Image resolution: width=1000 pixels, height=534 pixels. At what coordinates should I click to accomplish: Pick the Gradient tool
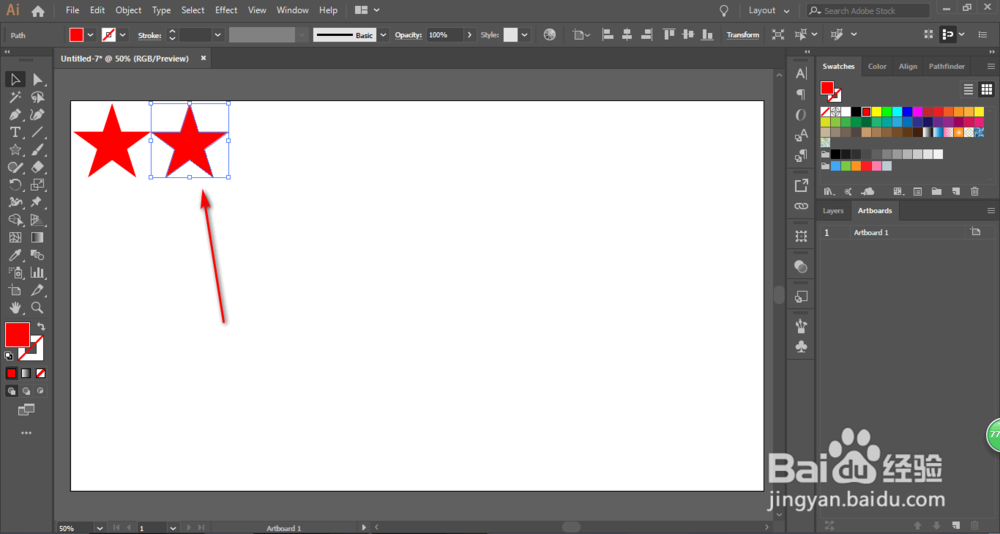coord(38,237)
